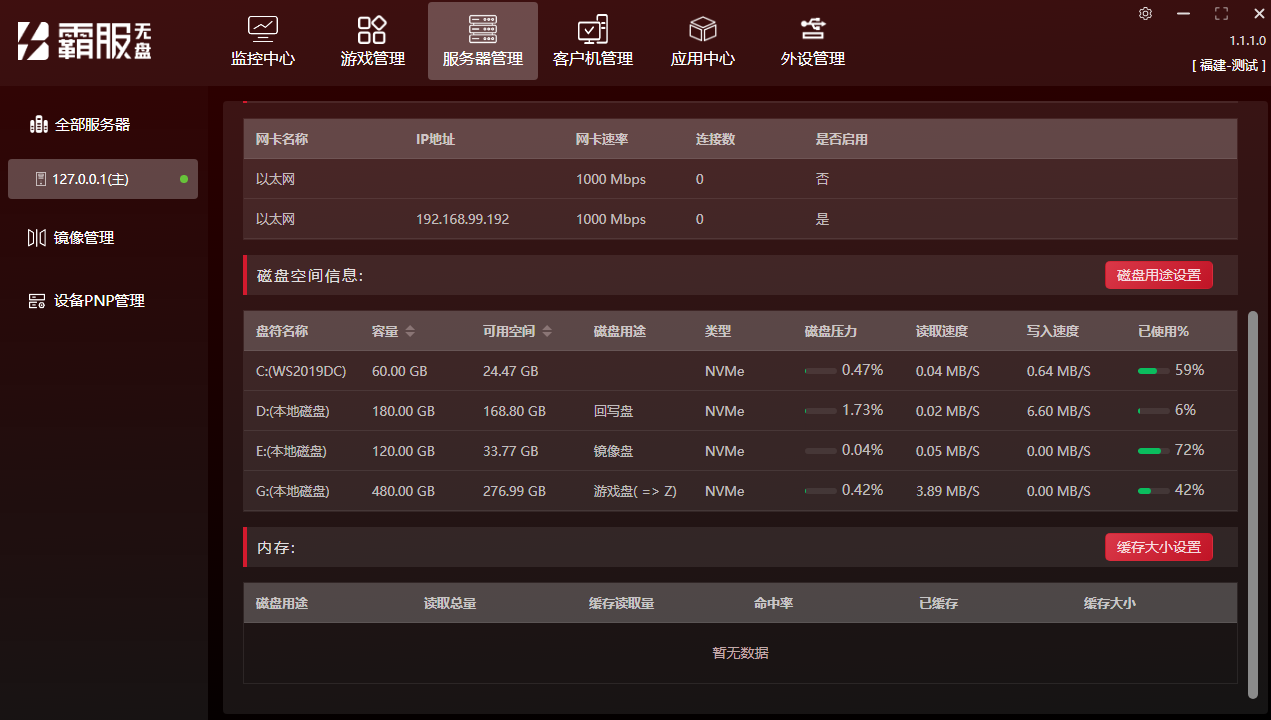Switch to 客户机管理 tab label
The image size is (1271, 720).
coord(593,59)
